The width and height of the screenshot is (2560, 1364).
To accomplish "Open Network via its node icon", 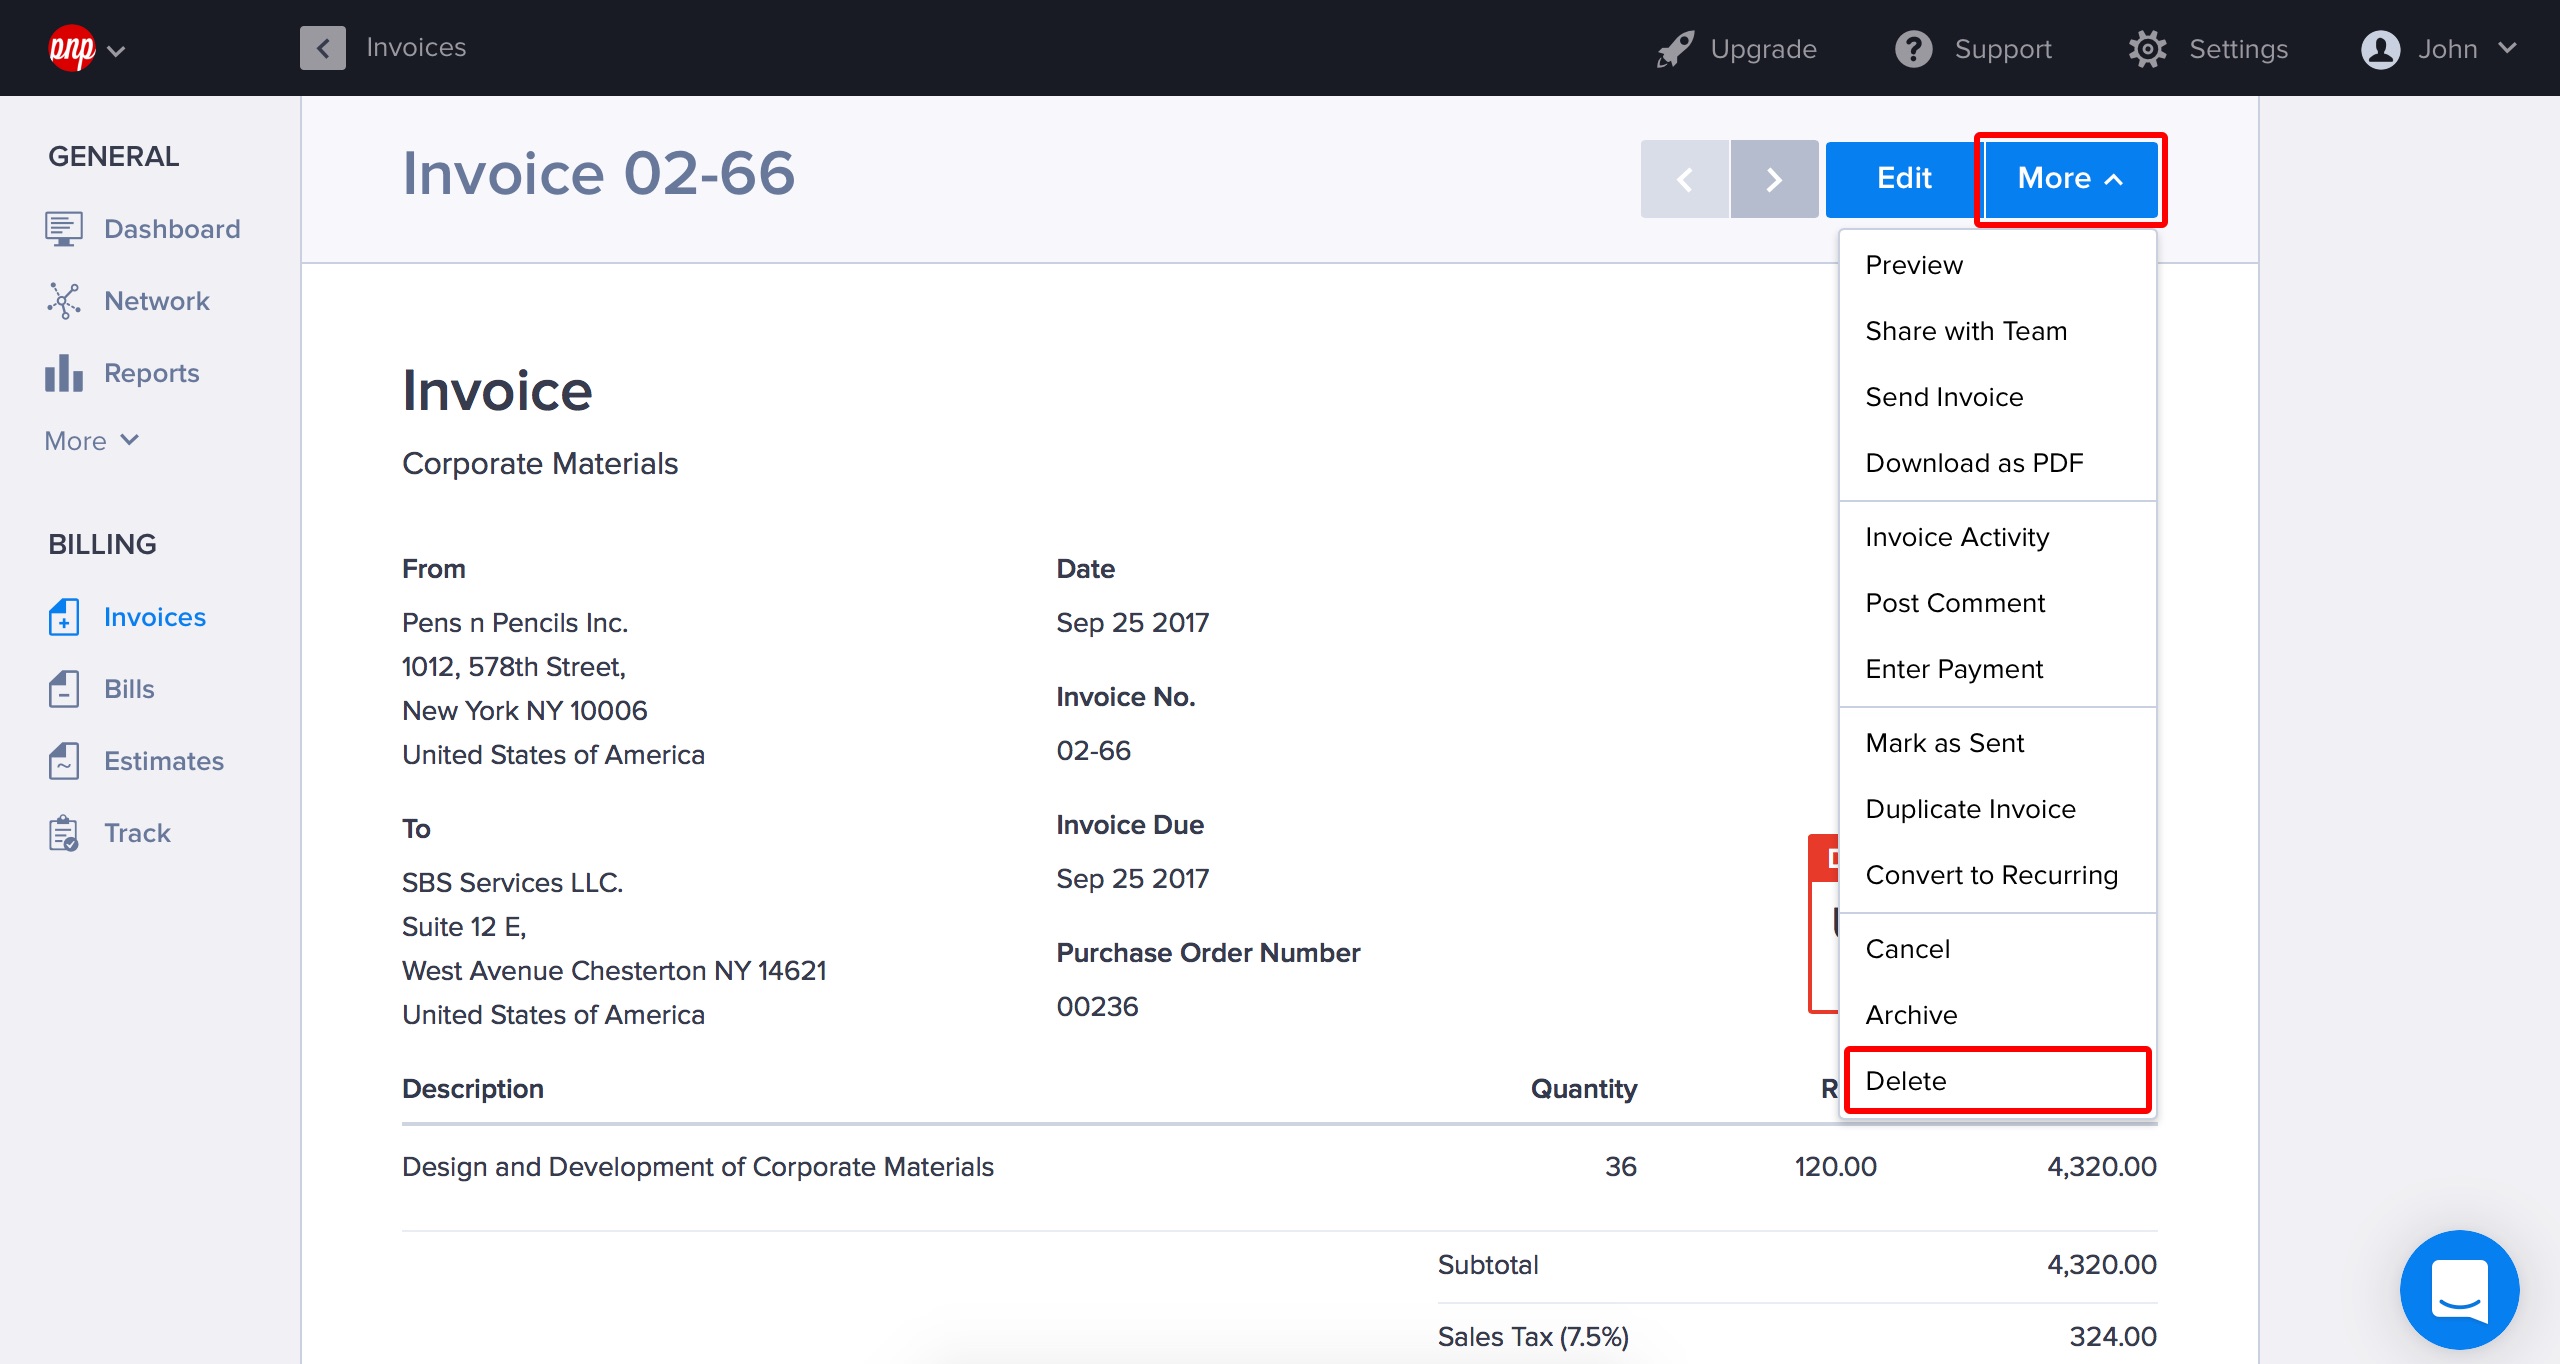I will click(x=63, y=301).
